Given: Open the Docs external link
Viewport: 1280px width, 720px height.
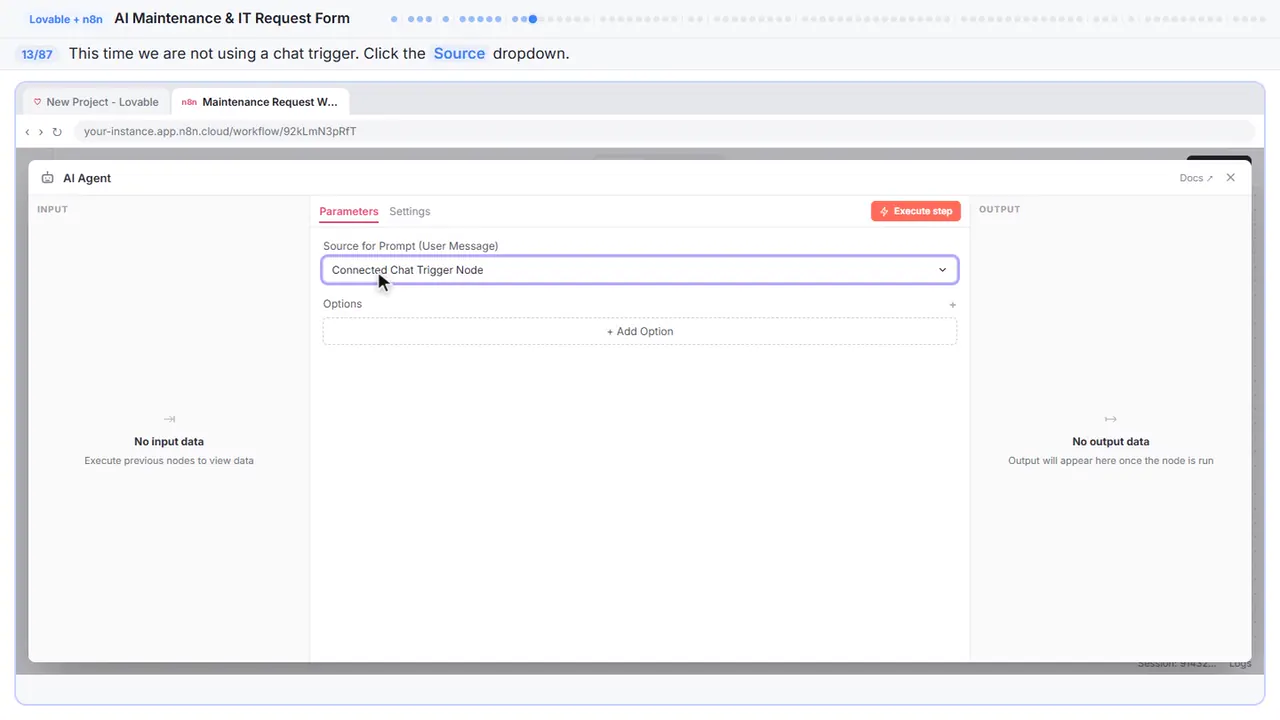Looking at the screenshot, I should coord(1196,178).
